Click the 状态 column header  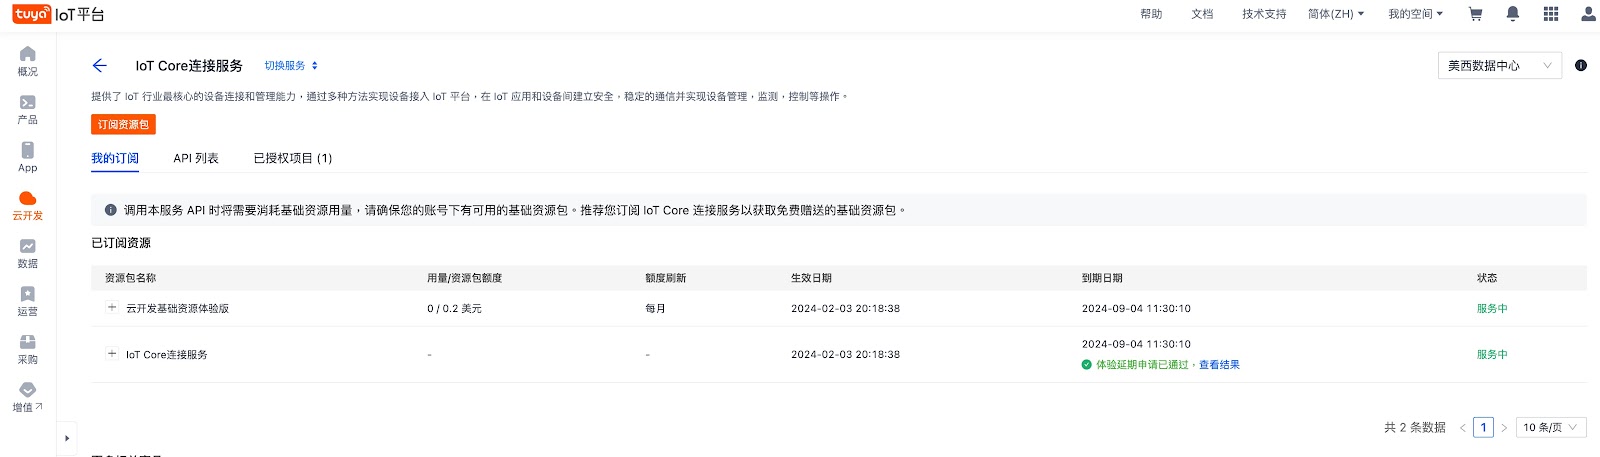coord(1487,278)
